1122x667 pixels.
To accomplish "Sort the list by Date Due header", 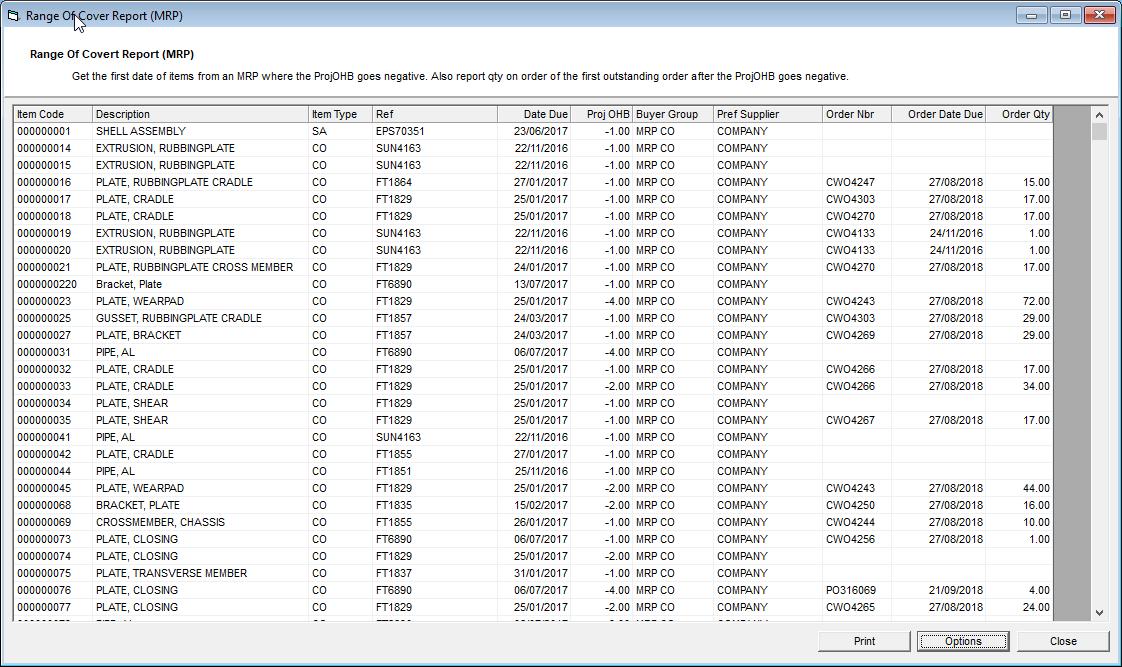I will click(535, 114).
